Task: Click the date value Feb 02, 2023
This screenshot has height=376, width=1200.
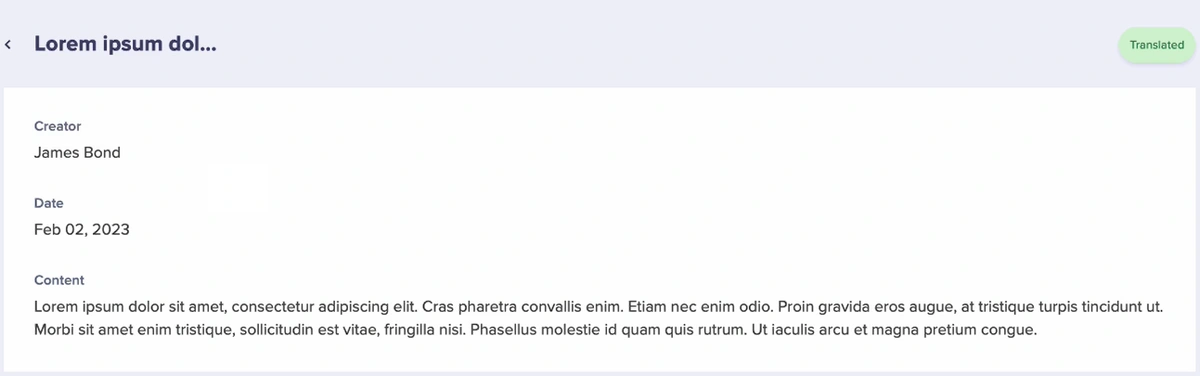Action: point(82,230)
